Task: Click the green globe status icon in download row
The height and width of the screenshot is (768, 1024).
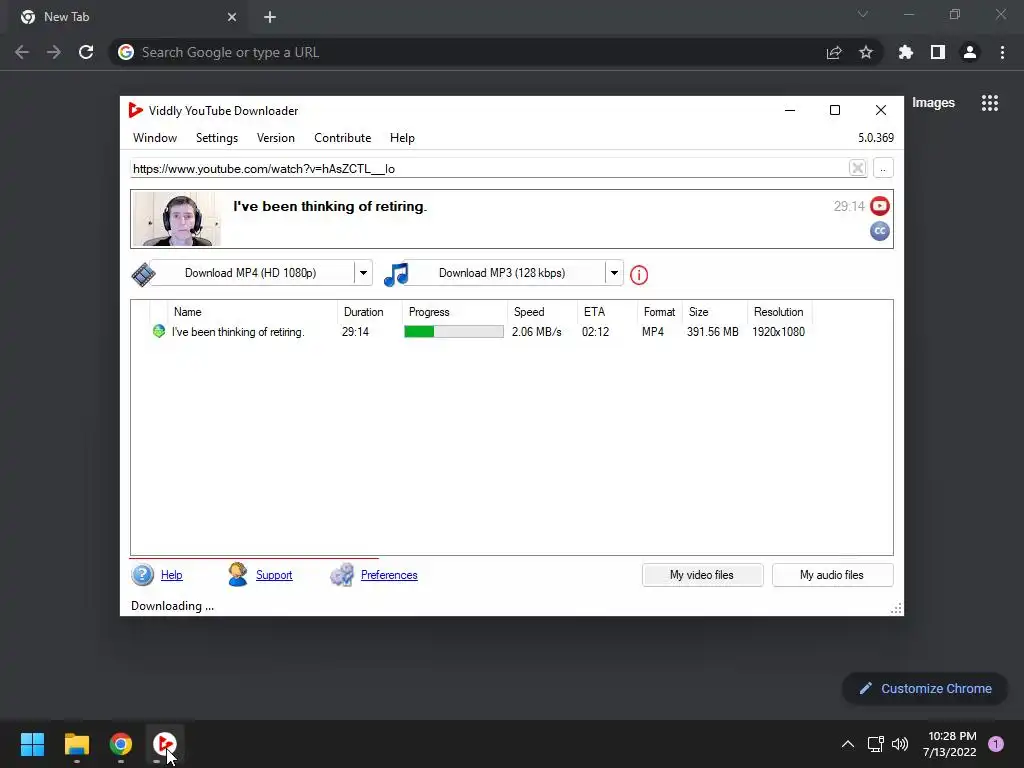Action: click(x=159, y=331)
